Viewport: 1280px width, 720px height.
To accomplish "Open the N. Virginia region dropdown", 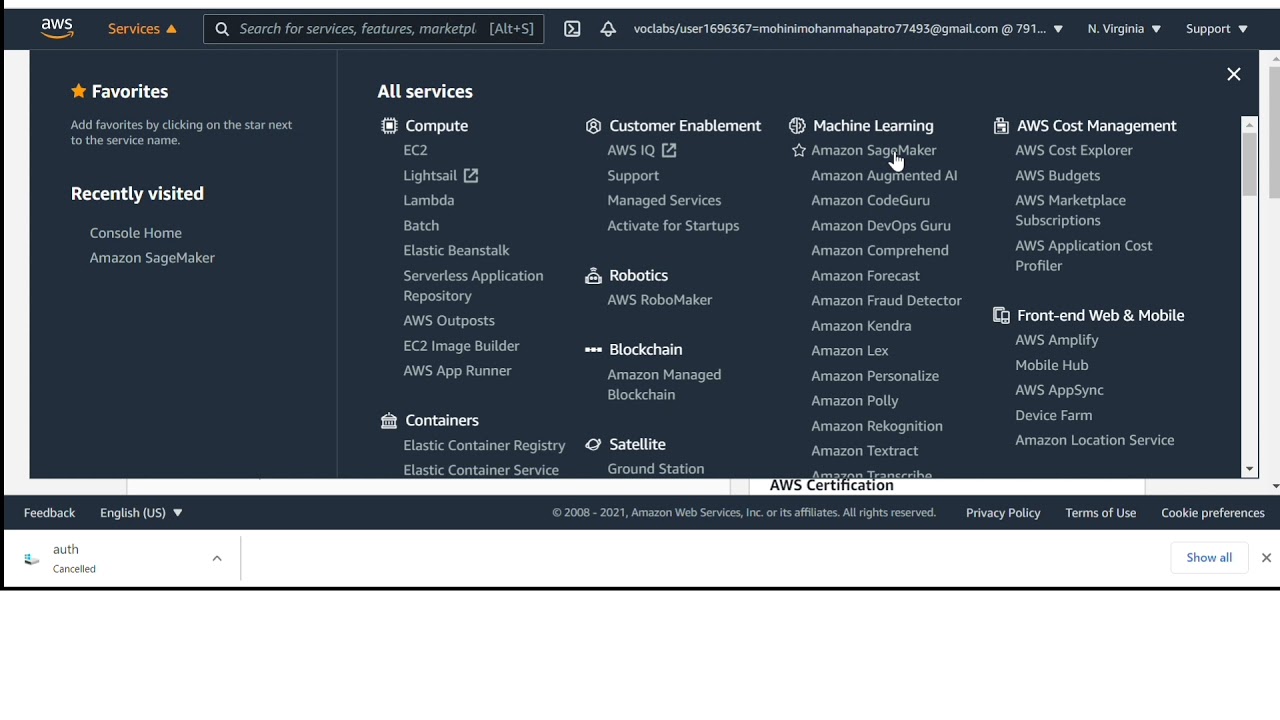I will pos(1124,29).
